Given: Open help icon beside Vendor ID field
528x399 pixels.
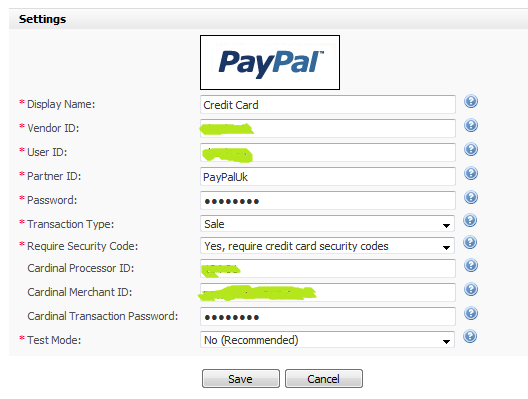Looking at the screenshot, I should (471, 125).
